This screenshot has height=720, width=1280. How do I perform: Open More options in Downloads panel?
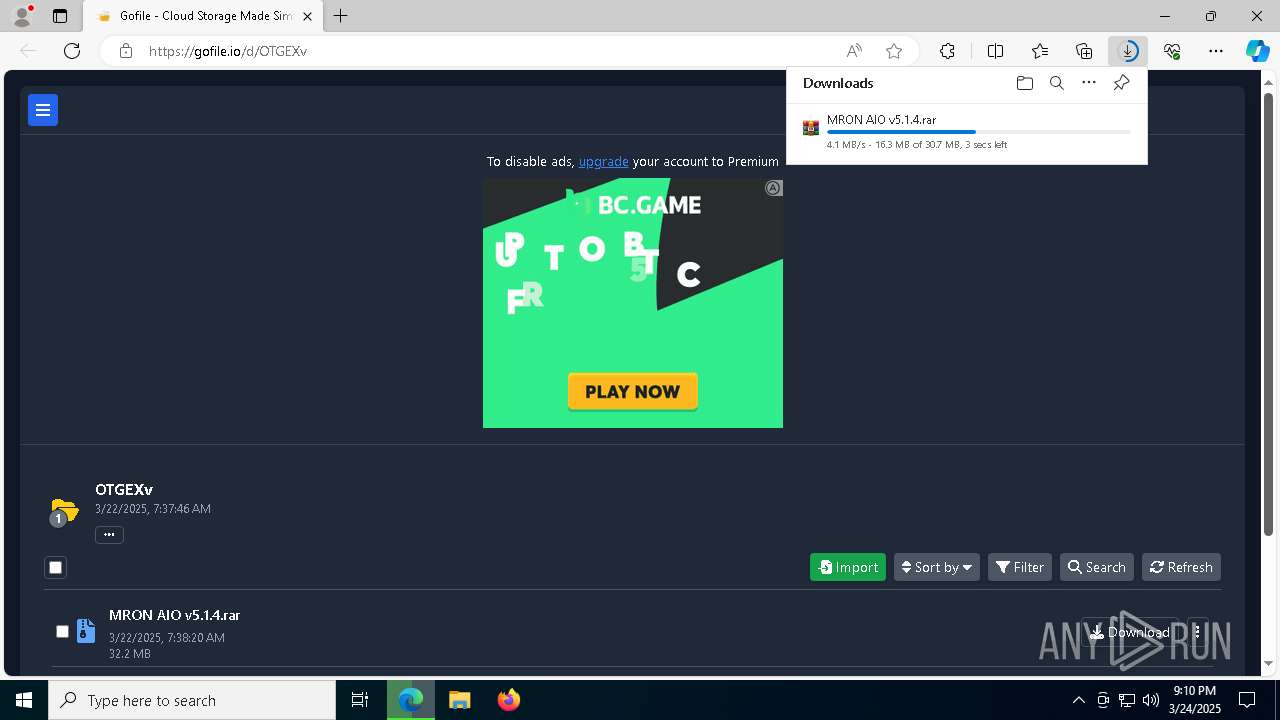1089,83
